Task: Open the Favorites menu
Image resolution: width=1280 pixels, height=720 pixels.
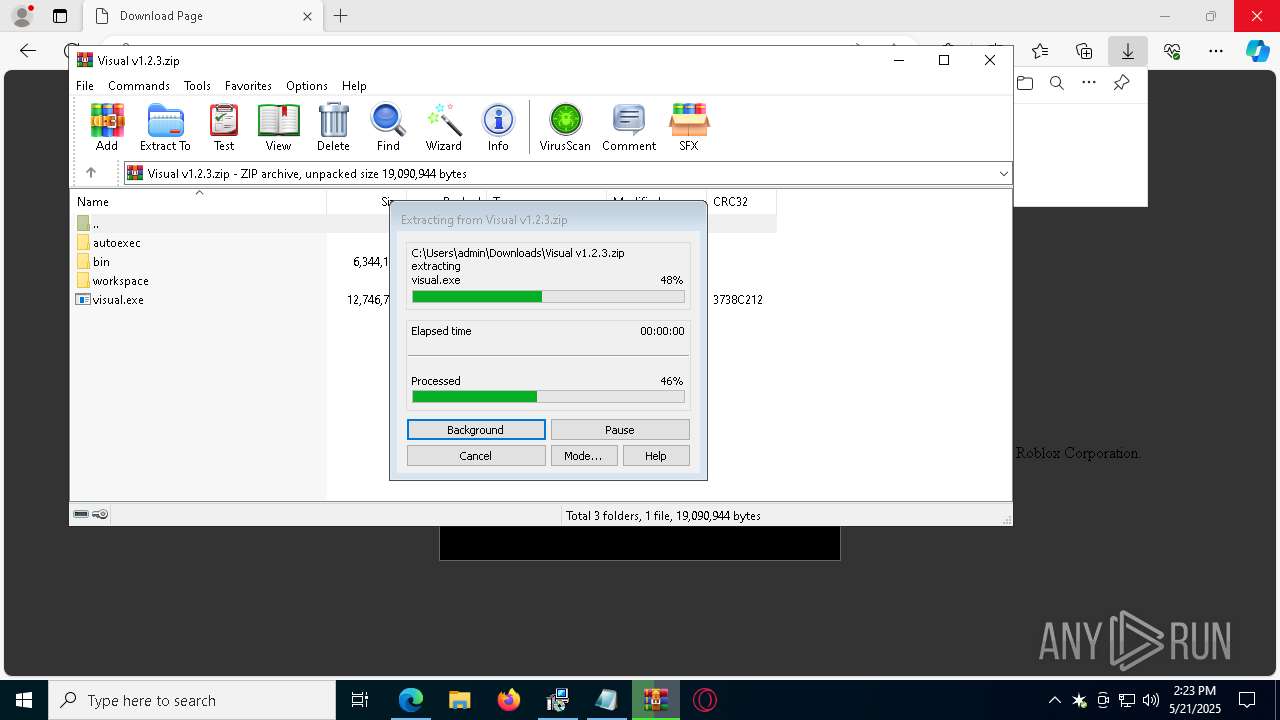Action: coord(248,86)
